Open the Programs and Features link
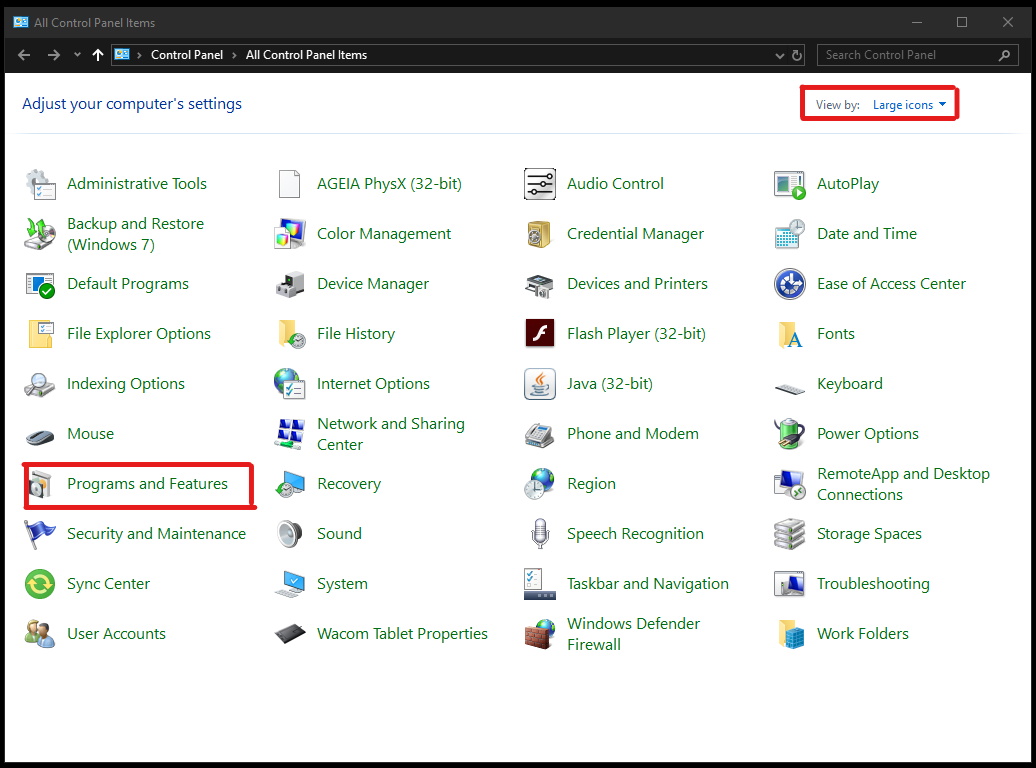 coord(147,484)
